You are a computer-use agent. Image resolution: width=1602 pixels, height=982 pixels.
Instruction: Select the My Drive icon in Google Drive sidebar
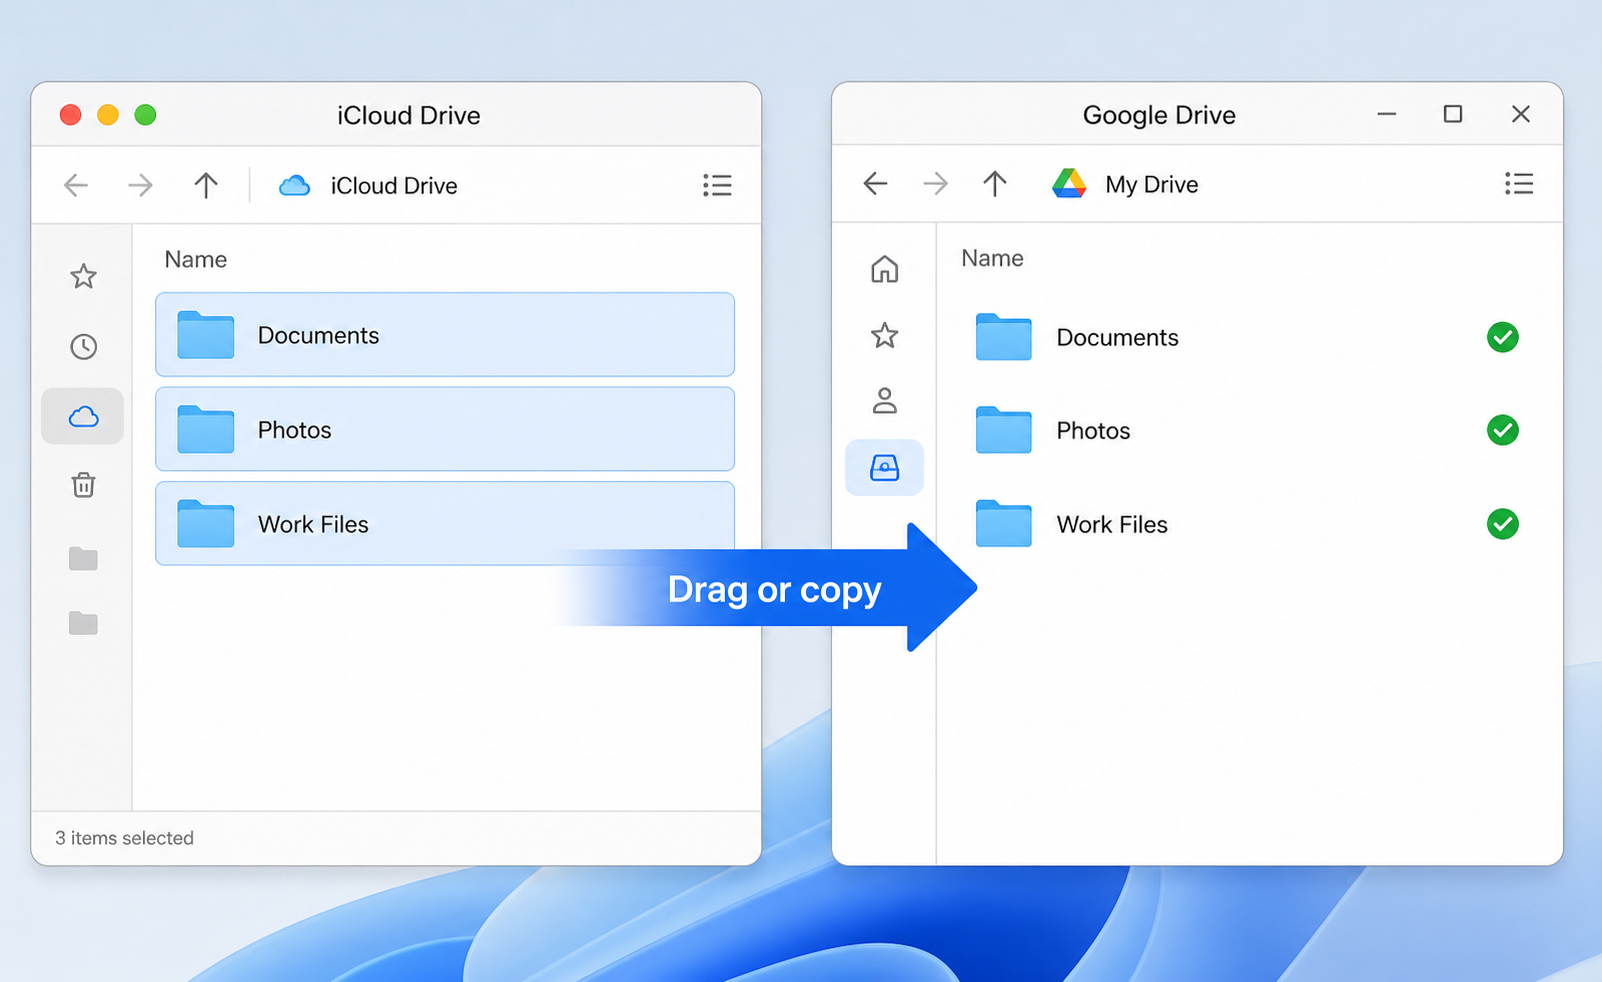[884, 467]
